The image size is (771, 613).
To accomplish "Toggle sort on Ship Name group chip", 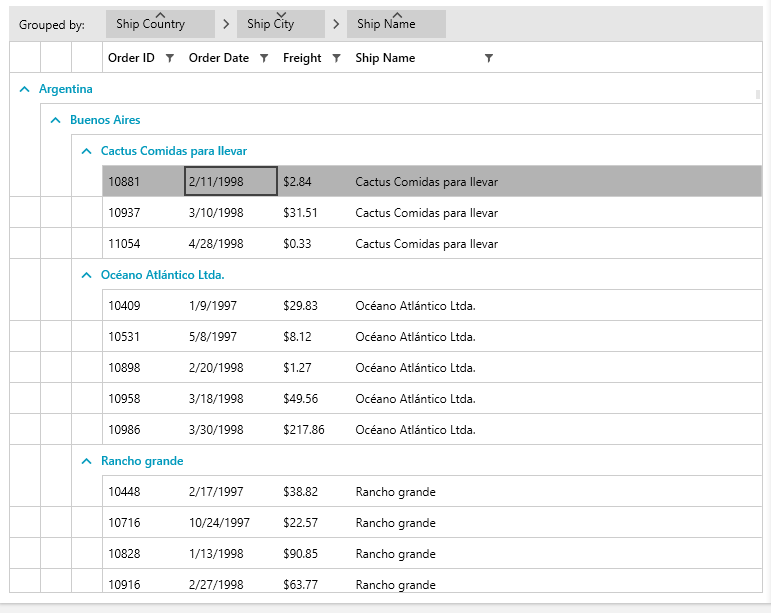I will 395,24.
